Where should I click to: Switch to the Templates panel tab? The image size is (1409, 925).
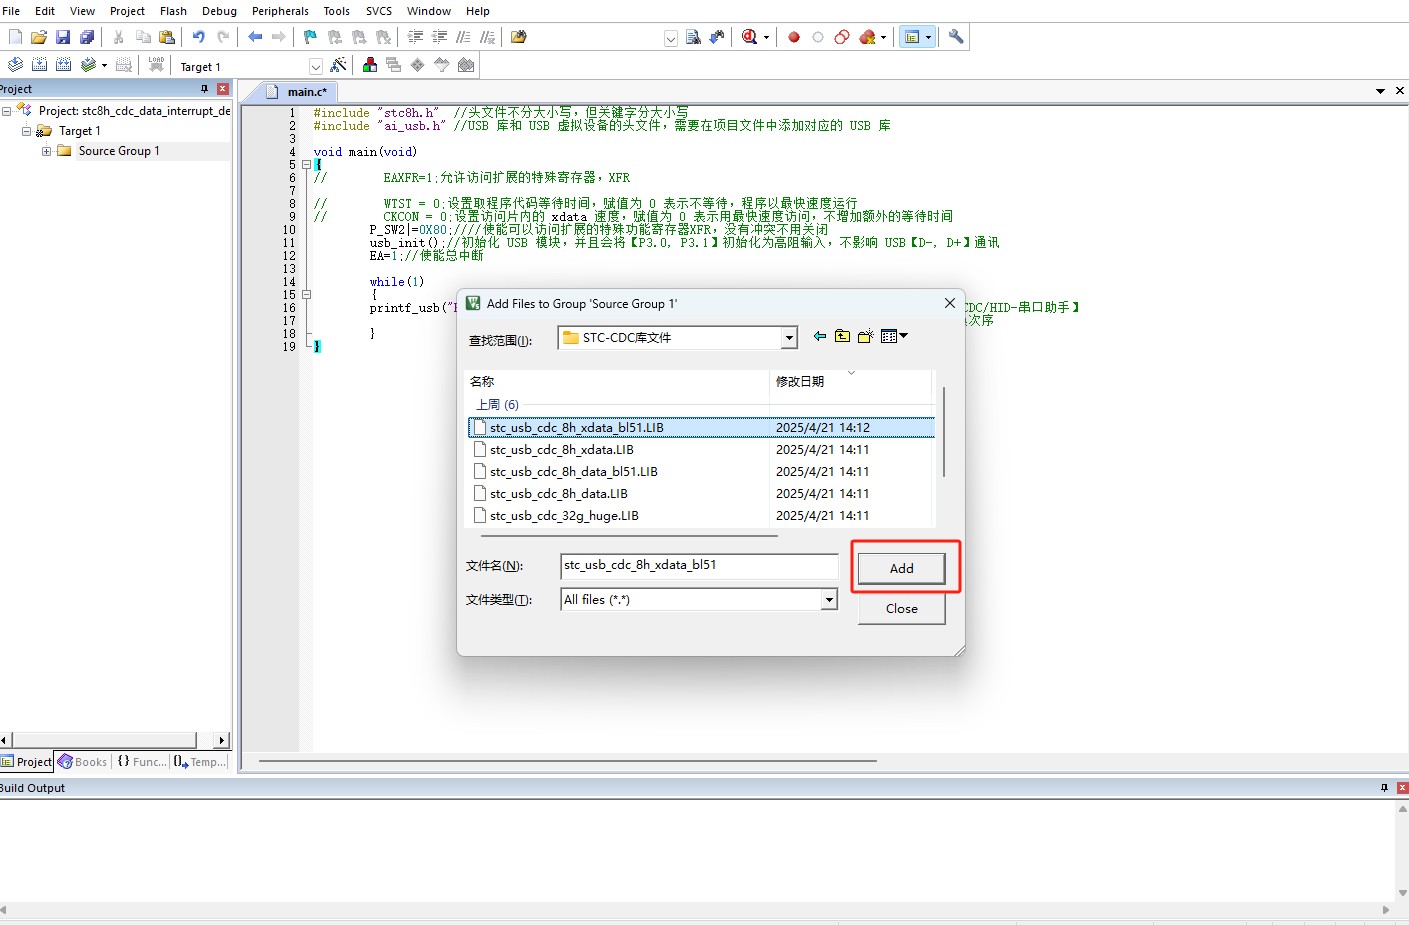click(200, 762)
